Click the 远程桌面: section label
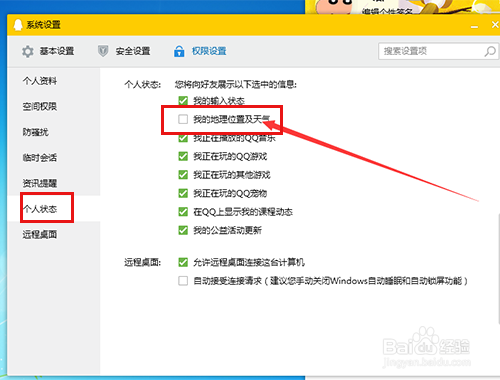The height and width of the screenshot is (380, 500). [143, 263]
